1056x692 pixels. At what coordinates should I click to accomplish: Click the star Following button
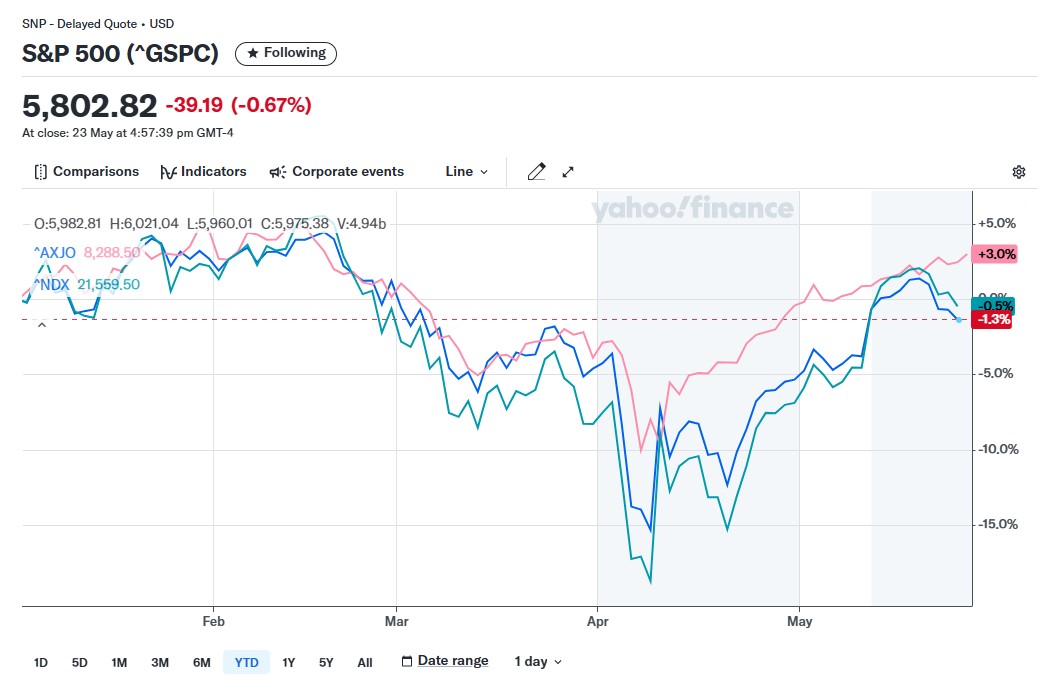(286, 53)
